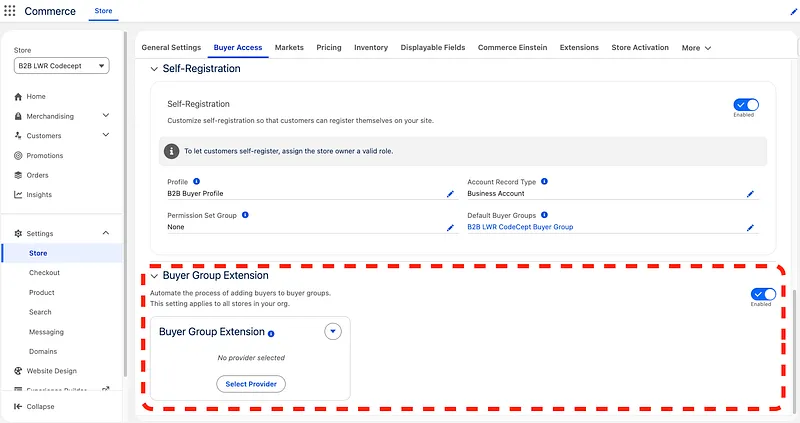
Task: Click the Select Provider button
Action: 251,384
